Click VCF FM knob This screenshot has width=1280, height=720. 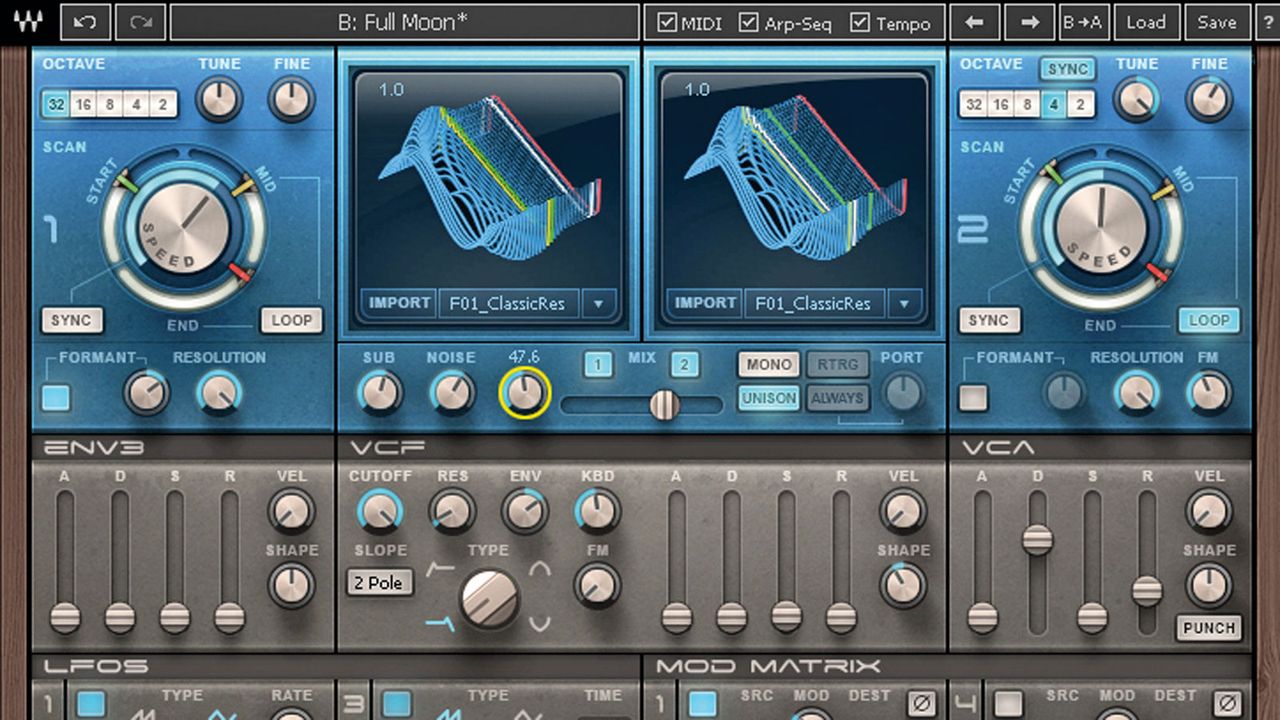click(598, 585)
